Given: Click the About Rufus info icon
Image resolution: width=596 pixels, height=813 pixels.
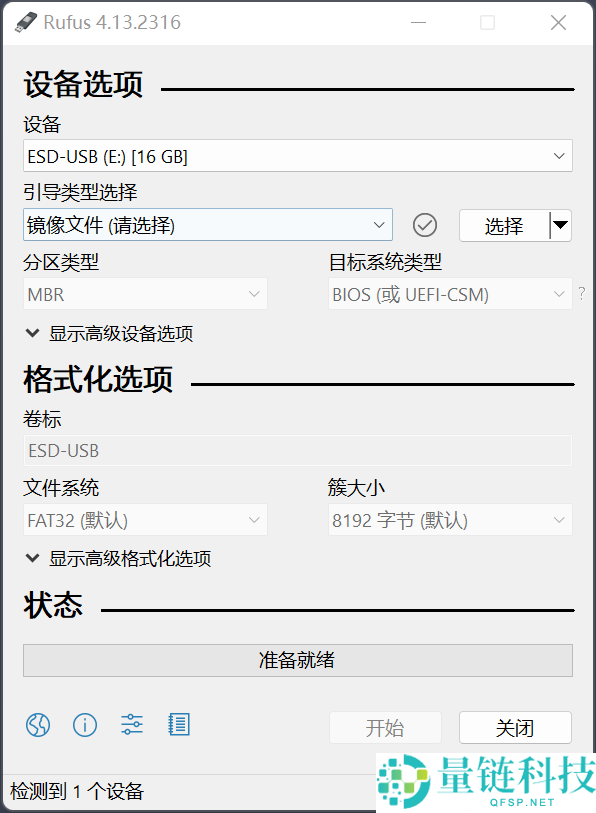Looking at the screenshot, I should (x=85, y=725).
